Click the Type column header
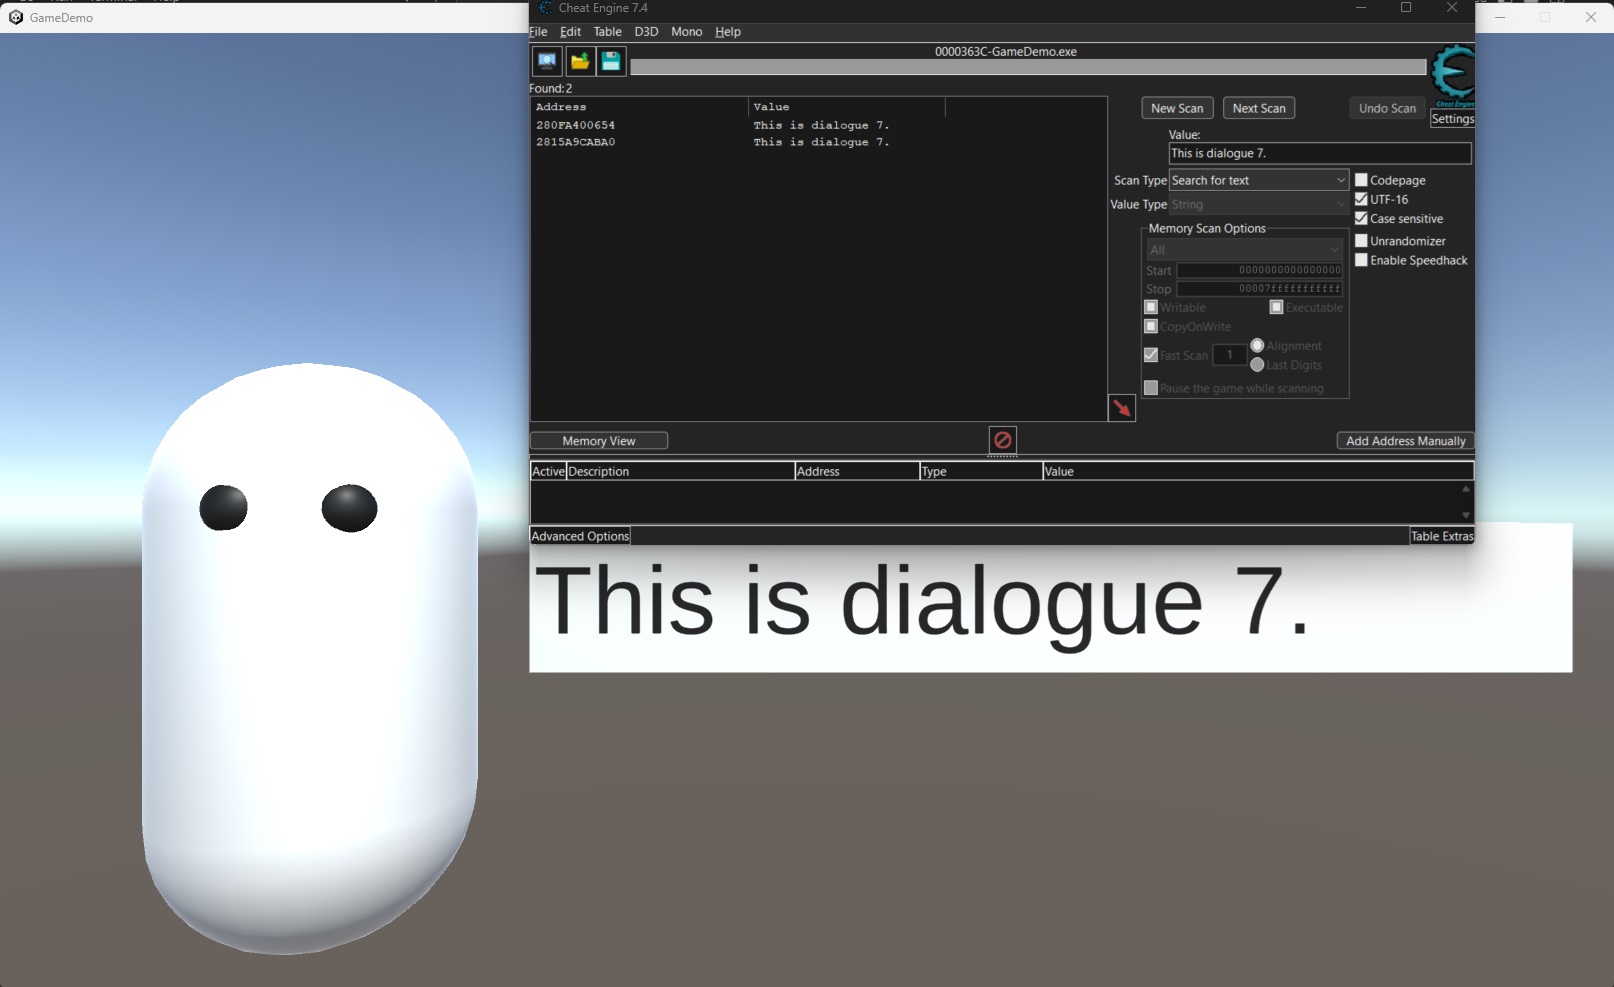Image resolution: width=1614 pixels, height=987 pixels. (980, 471)
